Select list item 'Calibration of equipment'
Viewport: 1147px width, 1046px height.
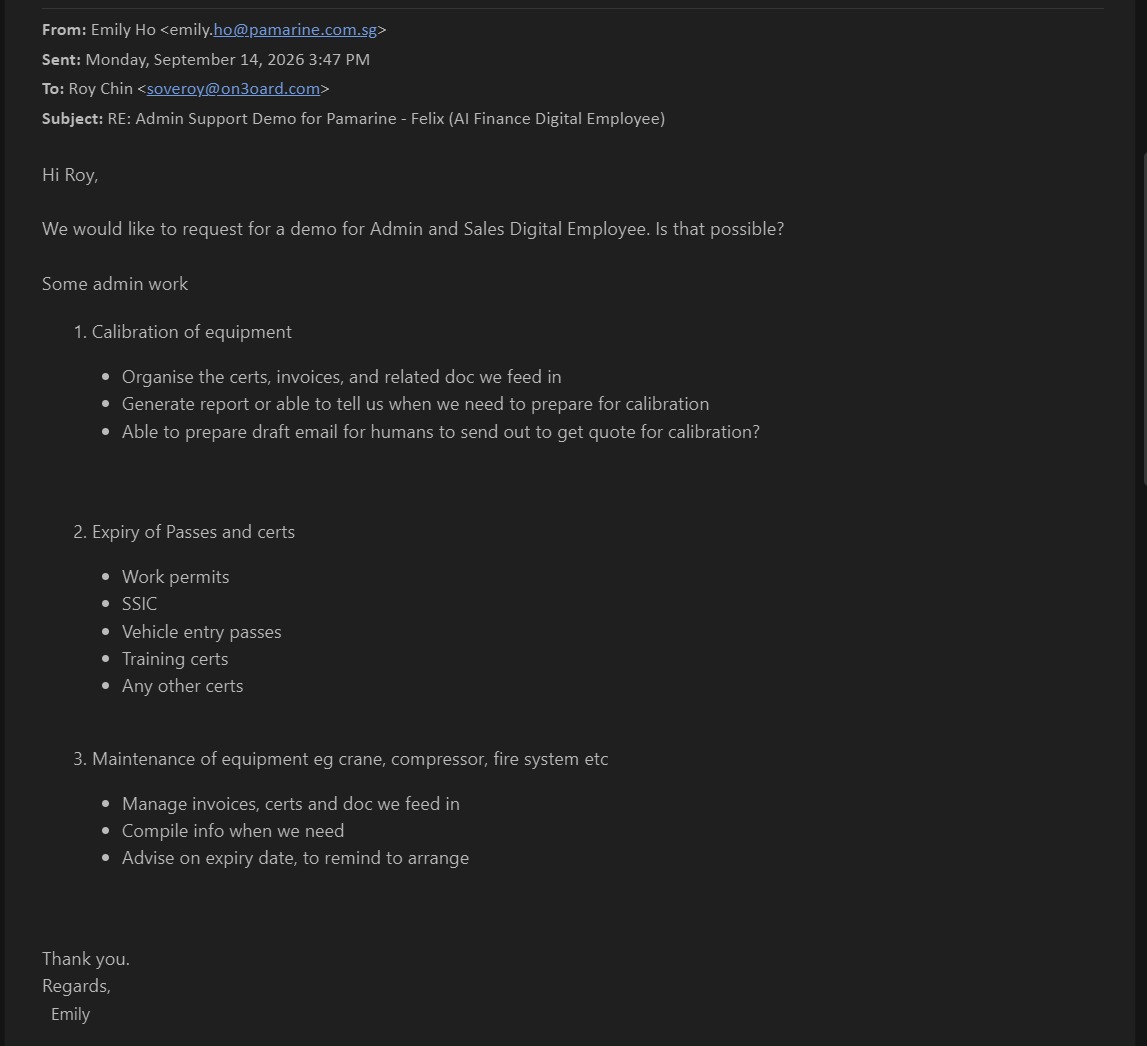[192, 332]
